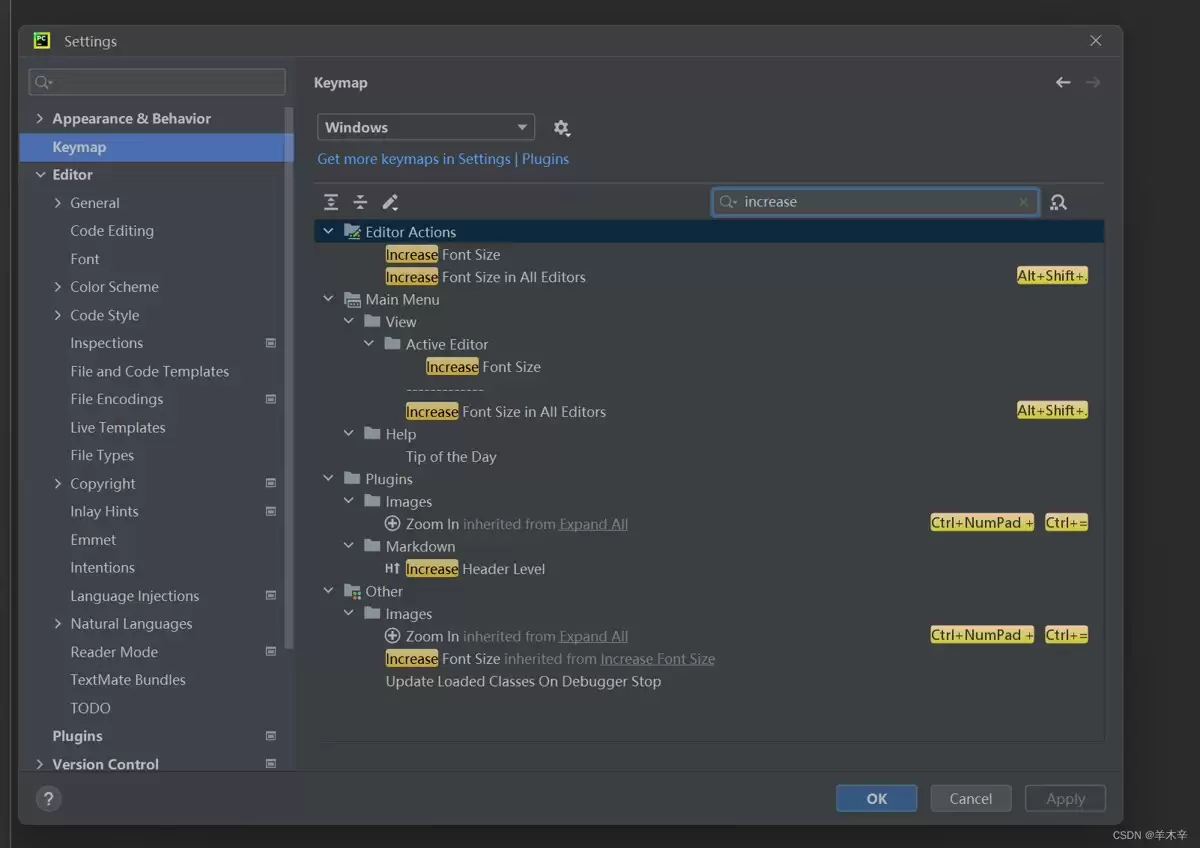
Task: Select Zoom In under Plugins Images
Action: click(433, 524)
